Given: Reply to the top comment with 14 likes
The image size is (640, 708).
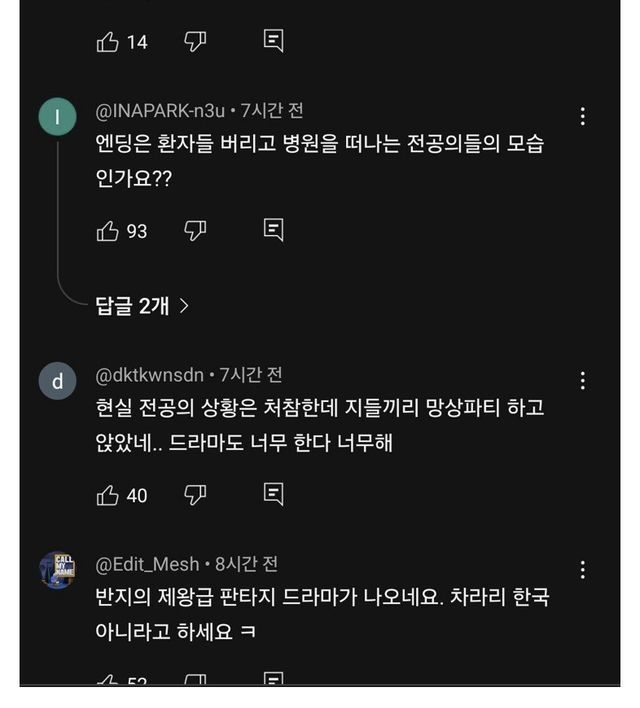Looking at the screenshot, I should [x=273, y=41].
